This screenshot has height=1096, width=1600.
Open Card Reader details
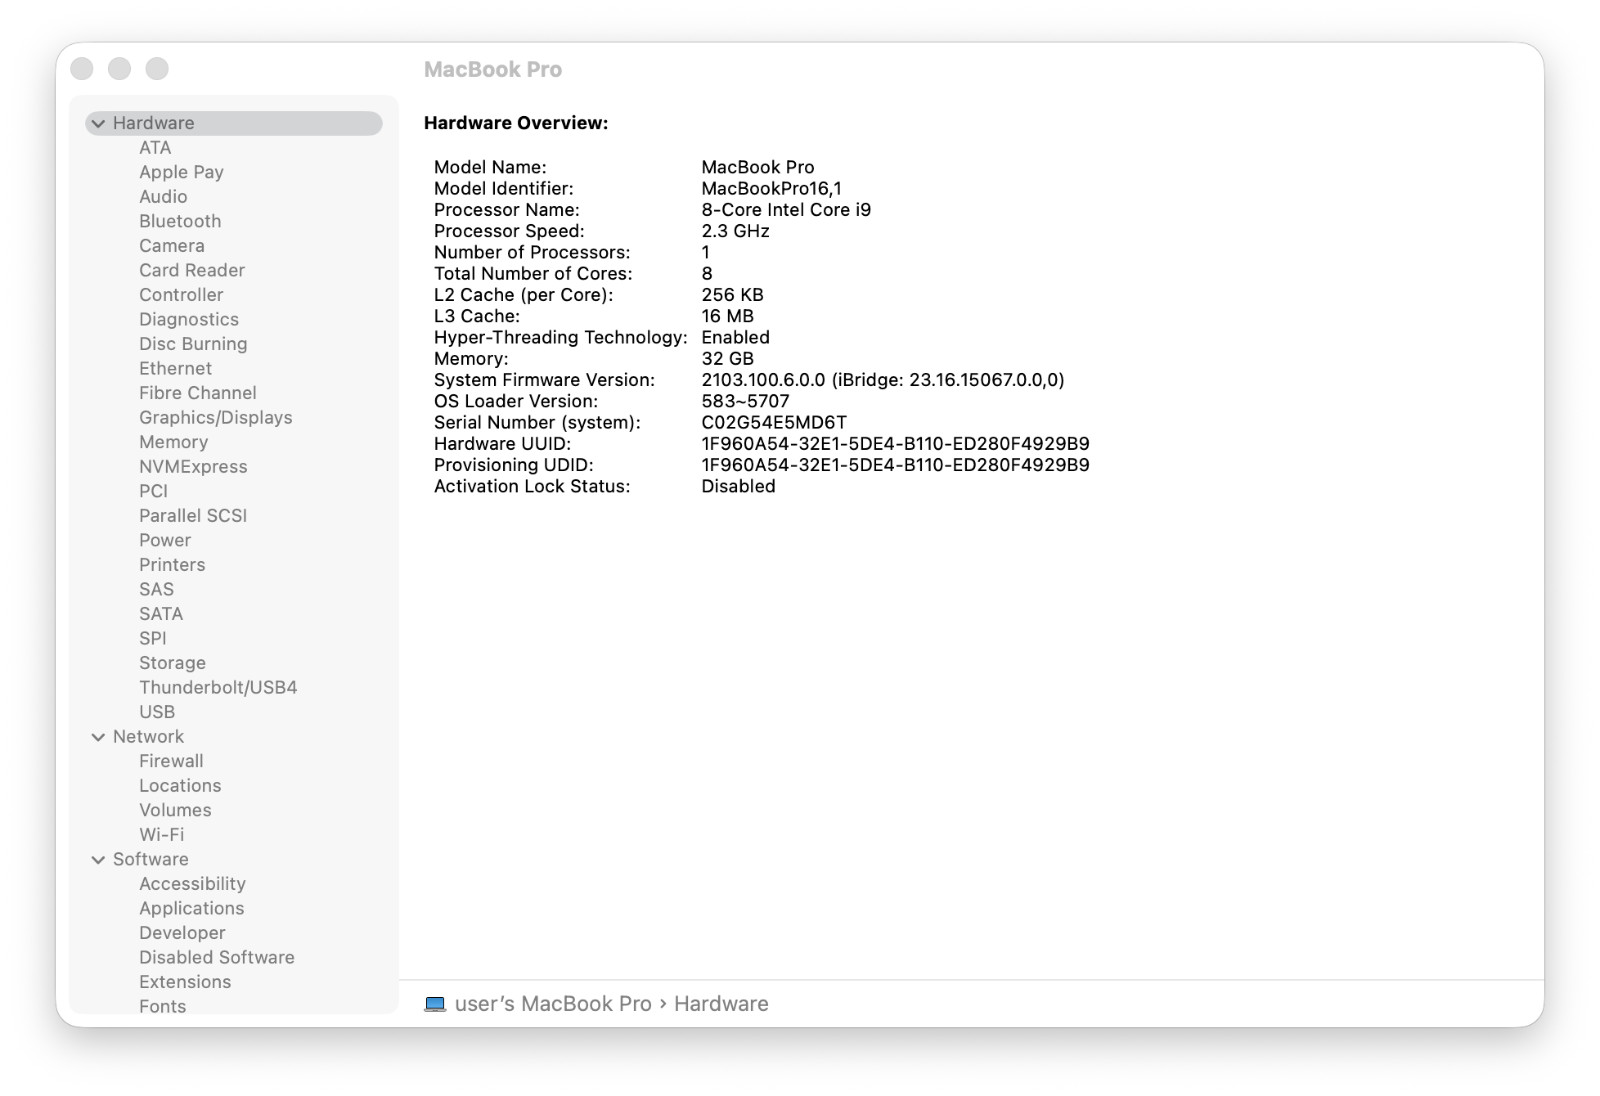click(x=192, y=270)
